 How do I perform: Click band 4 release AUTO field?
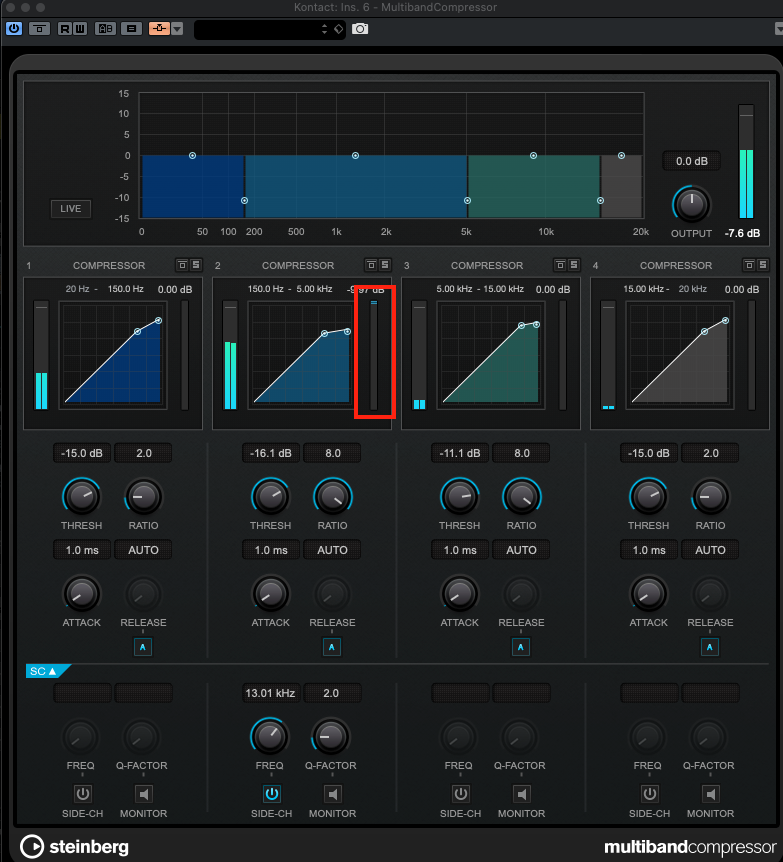point(710,550)
